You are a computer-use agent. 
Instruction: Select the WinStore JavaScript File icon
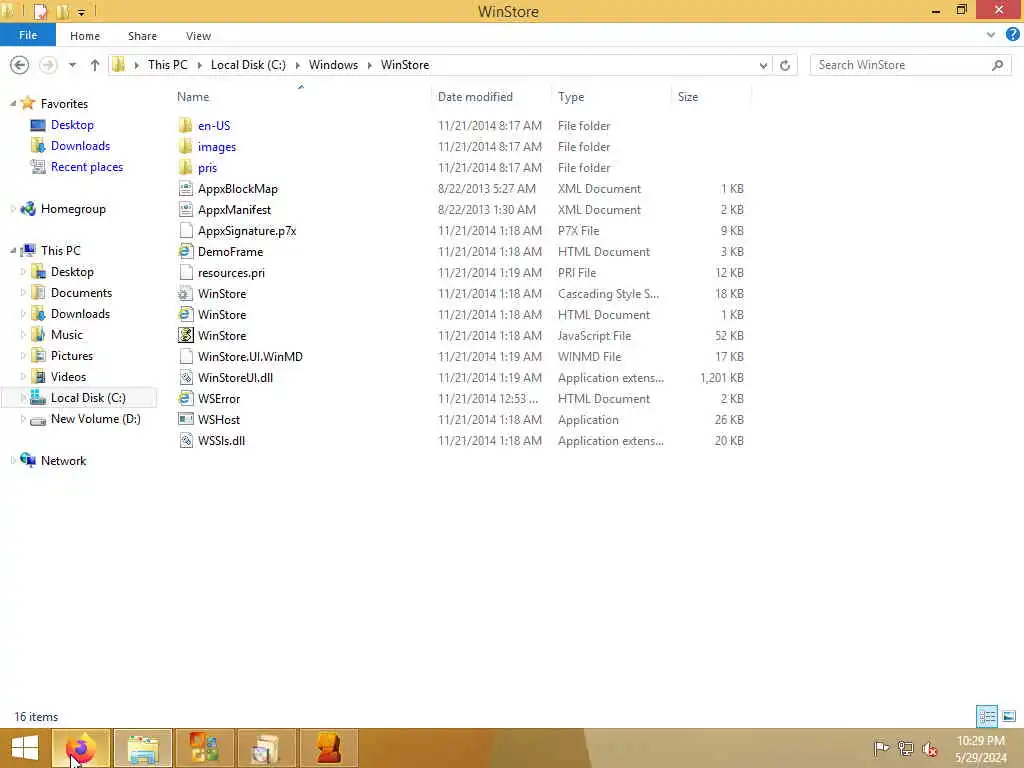tap(185, 335)
